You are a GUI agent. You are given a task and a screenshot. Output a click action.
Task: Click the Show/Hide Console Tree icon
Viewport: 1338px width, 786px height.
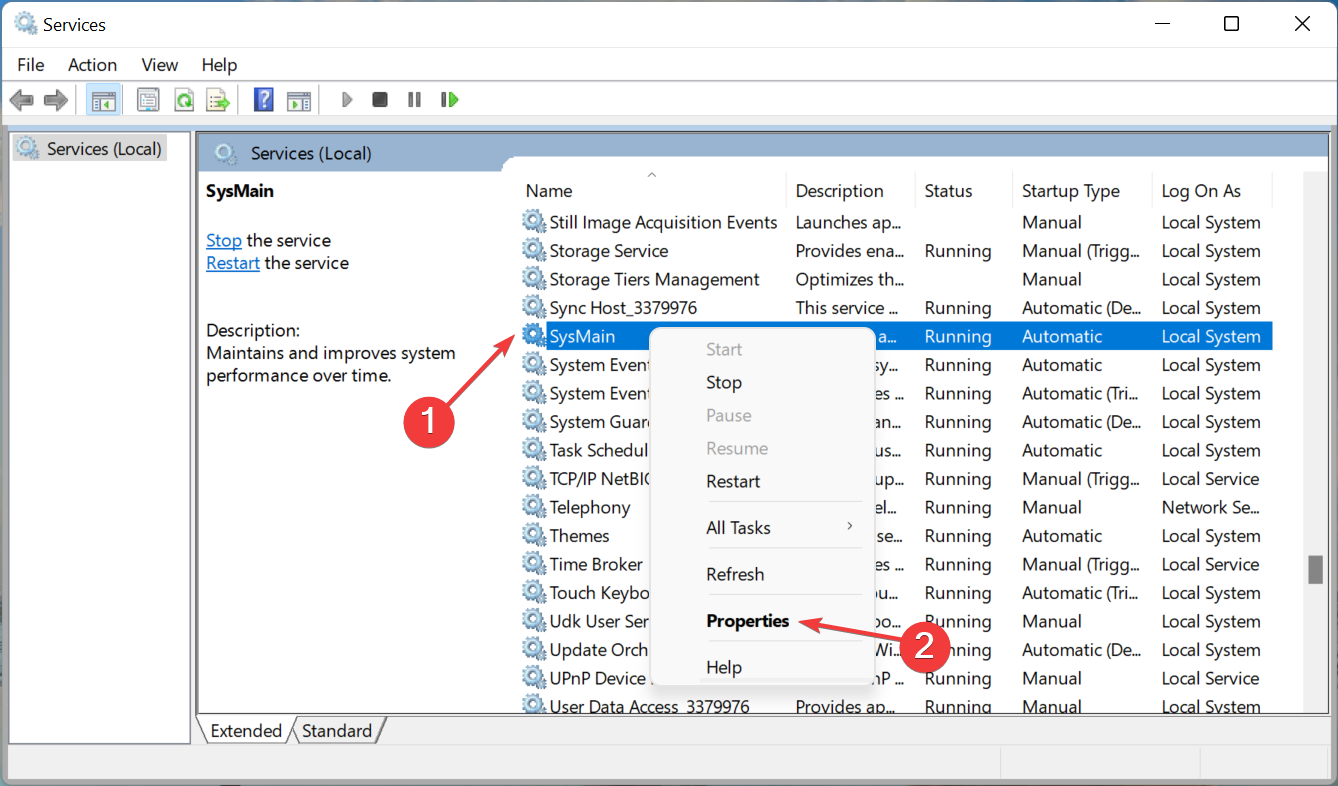point(103,99)
